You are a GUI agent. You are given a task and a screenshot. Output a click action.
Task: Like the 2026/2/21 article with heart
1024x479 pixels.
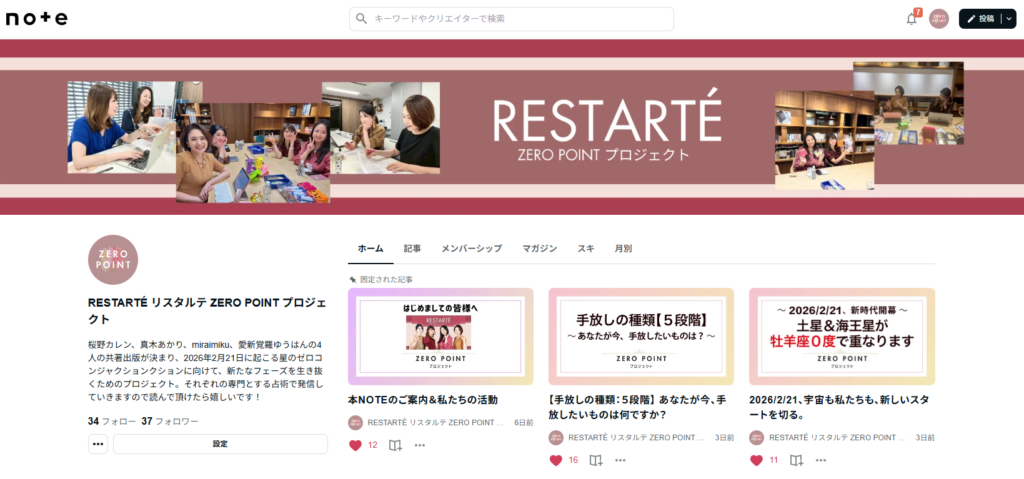(x=756, y=460)
